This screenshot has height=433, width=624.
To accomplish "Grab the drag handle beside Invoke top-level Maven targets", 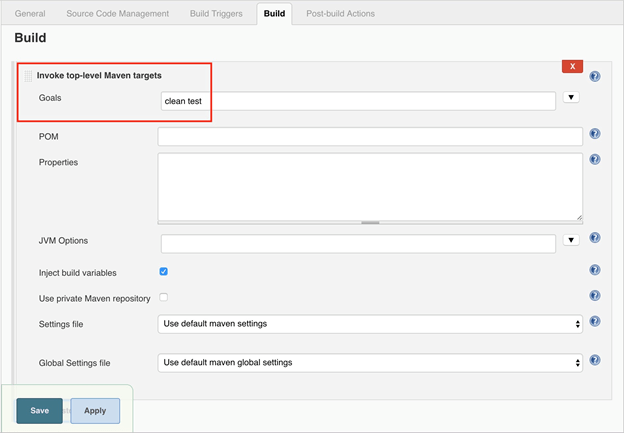I will click(x=29, y=76).
